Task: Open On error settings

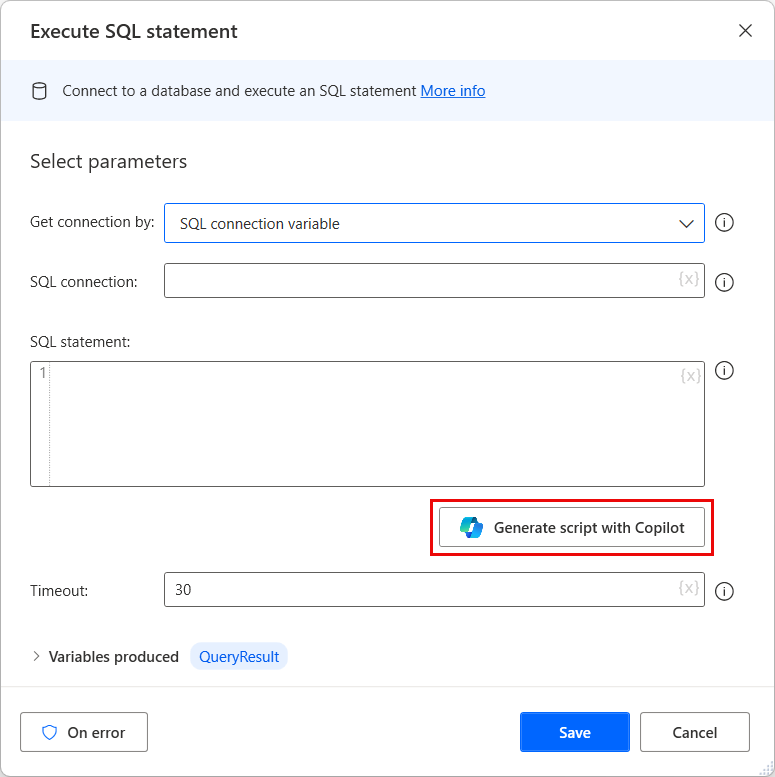Action: pos(84,732)
